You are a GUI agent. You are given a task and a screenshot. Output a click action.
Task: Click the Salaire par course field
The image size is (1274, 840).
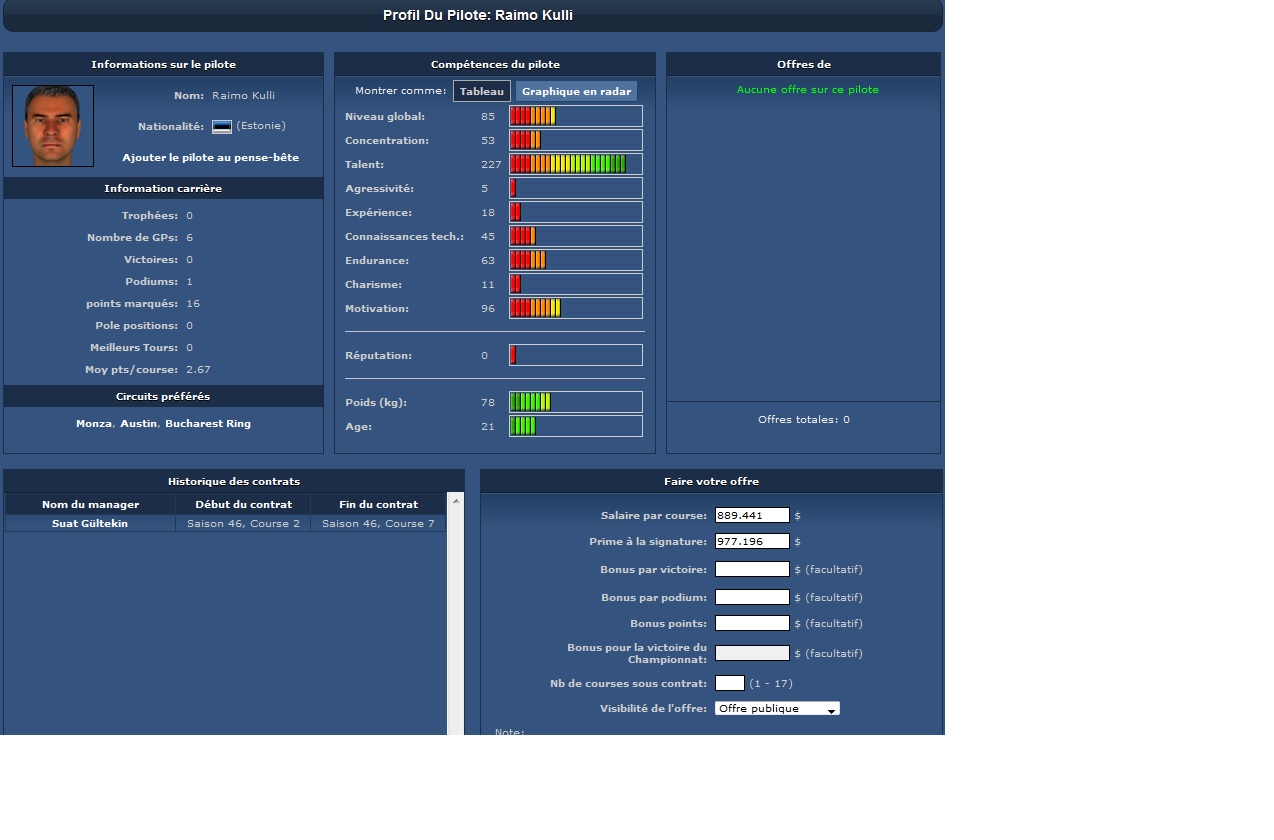[752, 516]
